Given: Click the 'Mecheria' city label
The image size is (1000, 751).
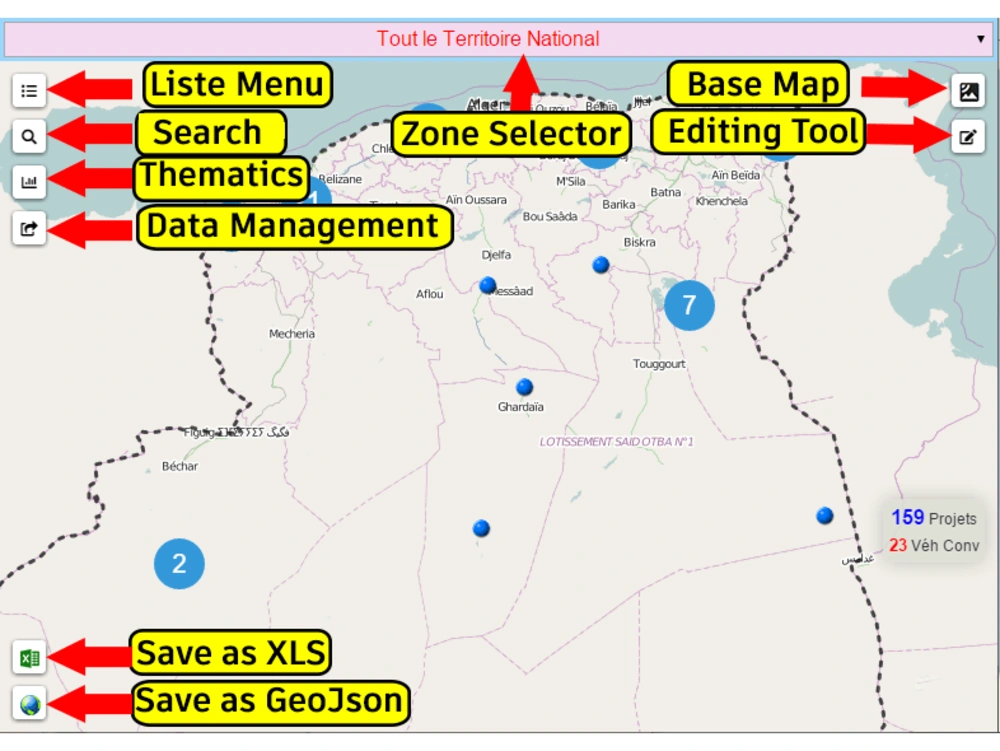Looking at the screenshot, I should click(291, 333).
